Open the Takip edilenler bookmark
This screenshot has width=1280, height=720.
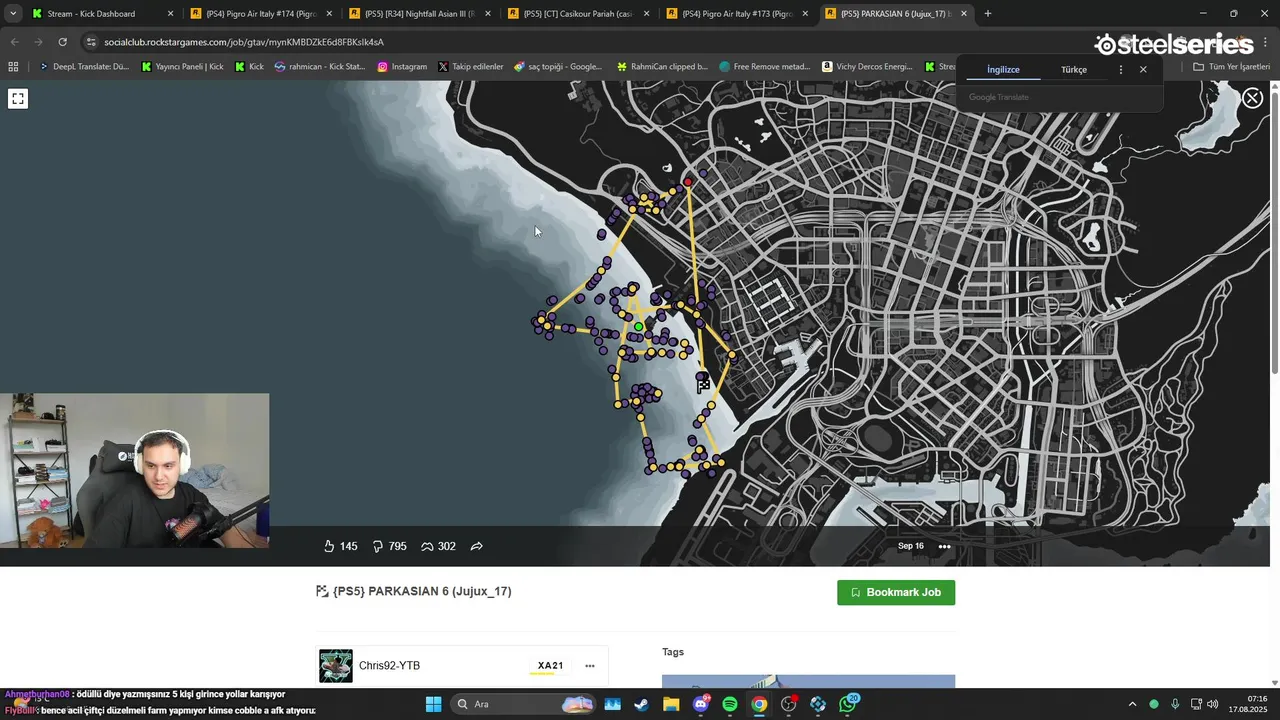[x=470, y=67]
